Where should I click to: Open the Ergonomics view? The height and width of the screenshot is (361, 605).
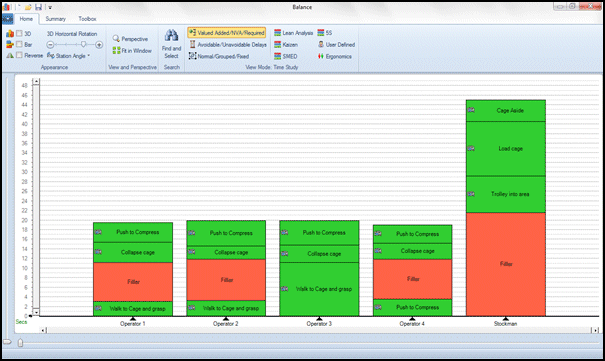pyautogui.click(x=334, y=56)
